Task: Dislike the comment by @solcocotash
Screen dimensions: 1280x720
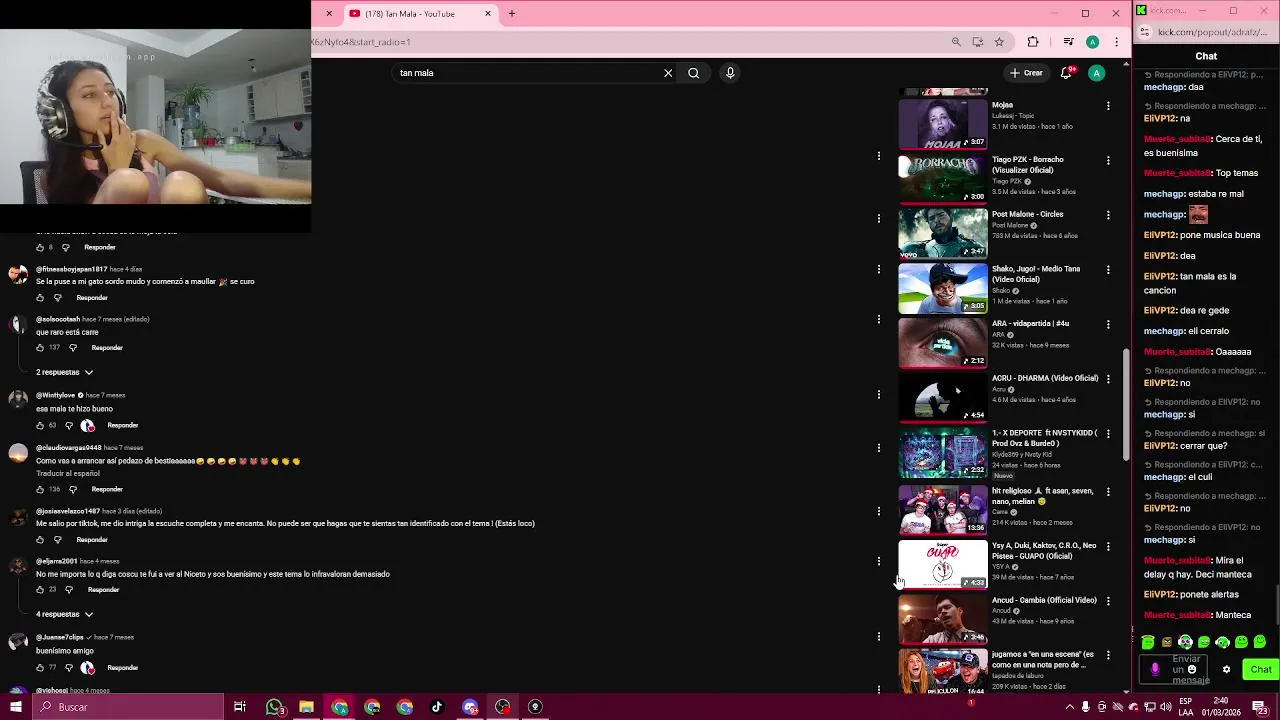Action: click(x=72, y=347)
